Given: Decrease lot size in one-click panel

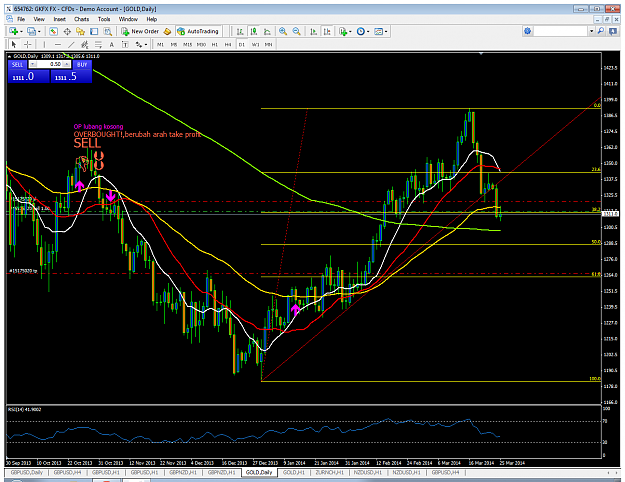Looking at the screenshot, I should [x=33, y=64].
